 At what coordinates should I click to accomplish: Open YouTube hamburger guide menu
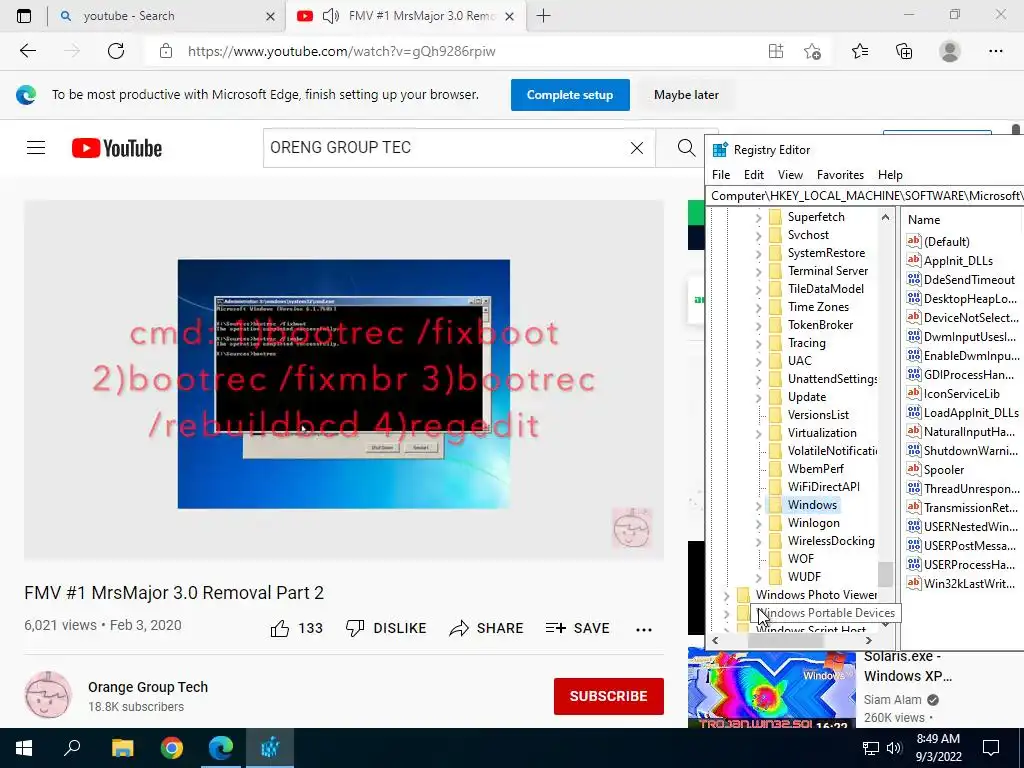pyautogui.click(x=36, y=148)
